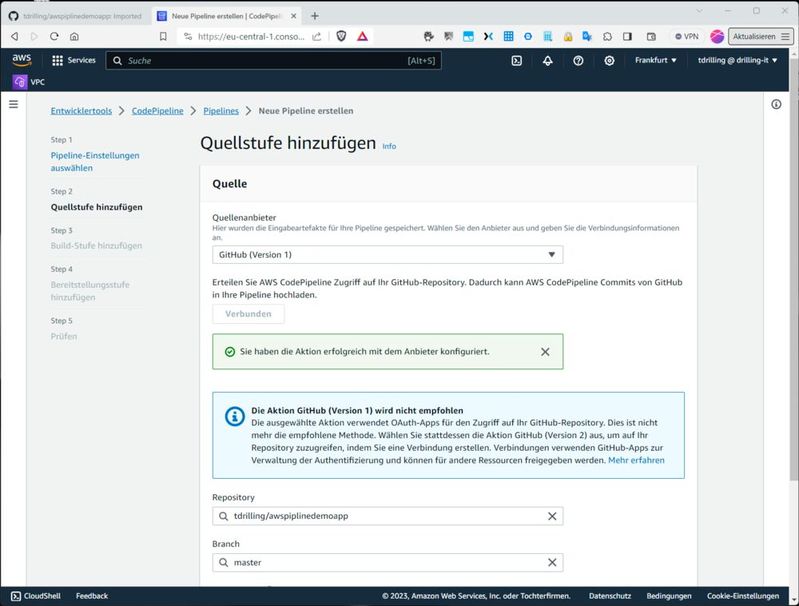Open the browser hamburger menu
This screenshot has width=799, height=606.
[x=785, y=36]
